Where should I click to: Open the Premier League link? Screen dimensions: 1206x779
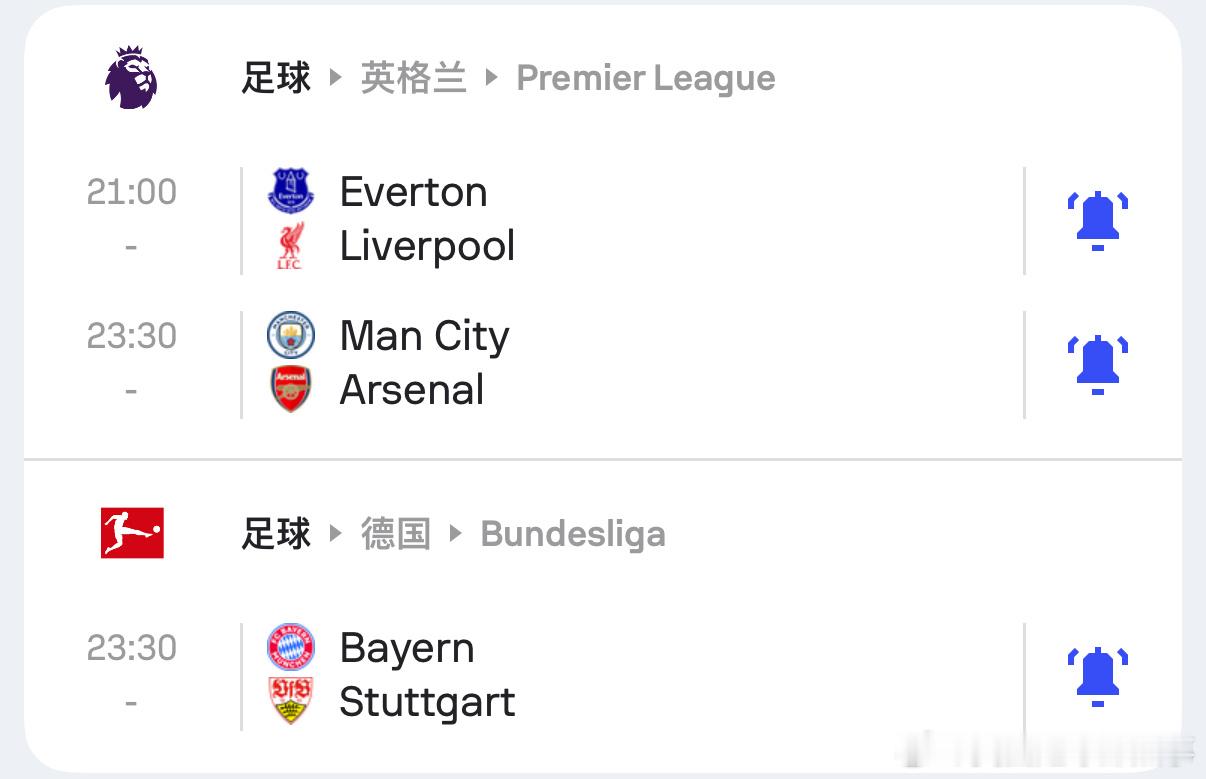coord(645,78)
